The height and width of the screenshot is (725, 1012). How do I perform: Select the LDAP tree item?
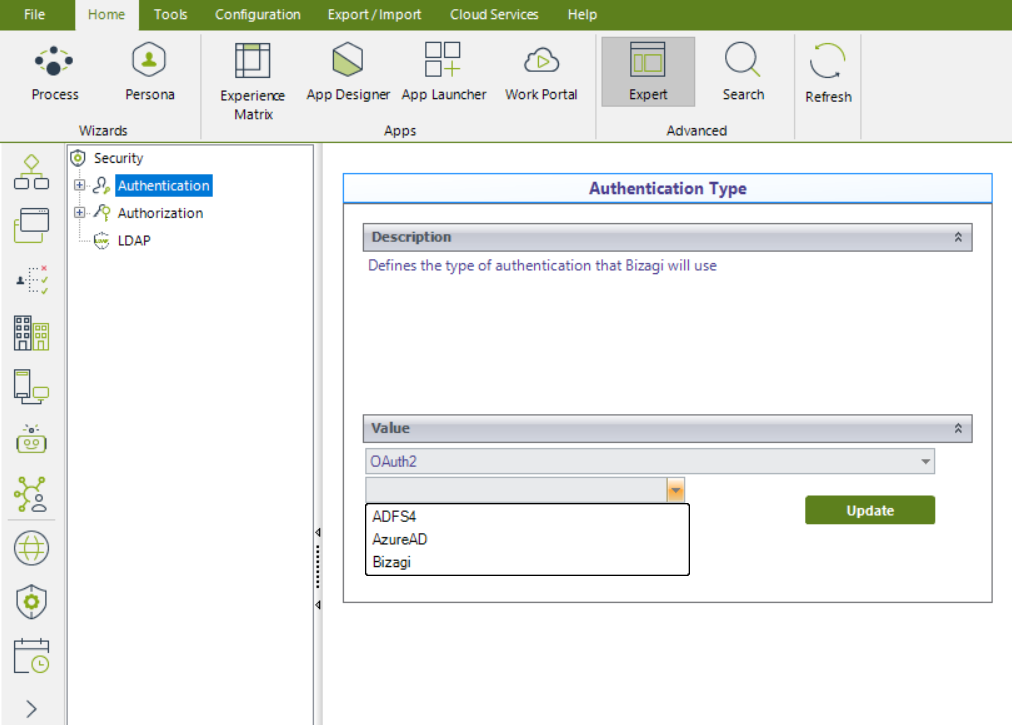tap(134, 240)
